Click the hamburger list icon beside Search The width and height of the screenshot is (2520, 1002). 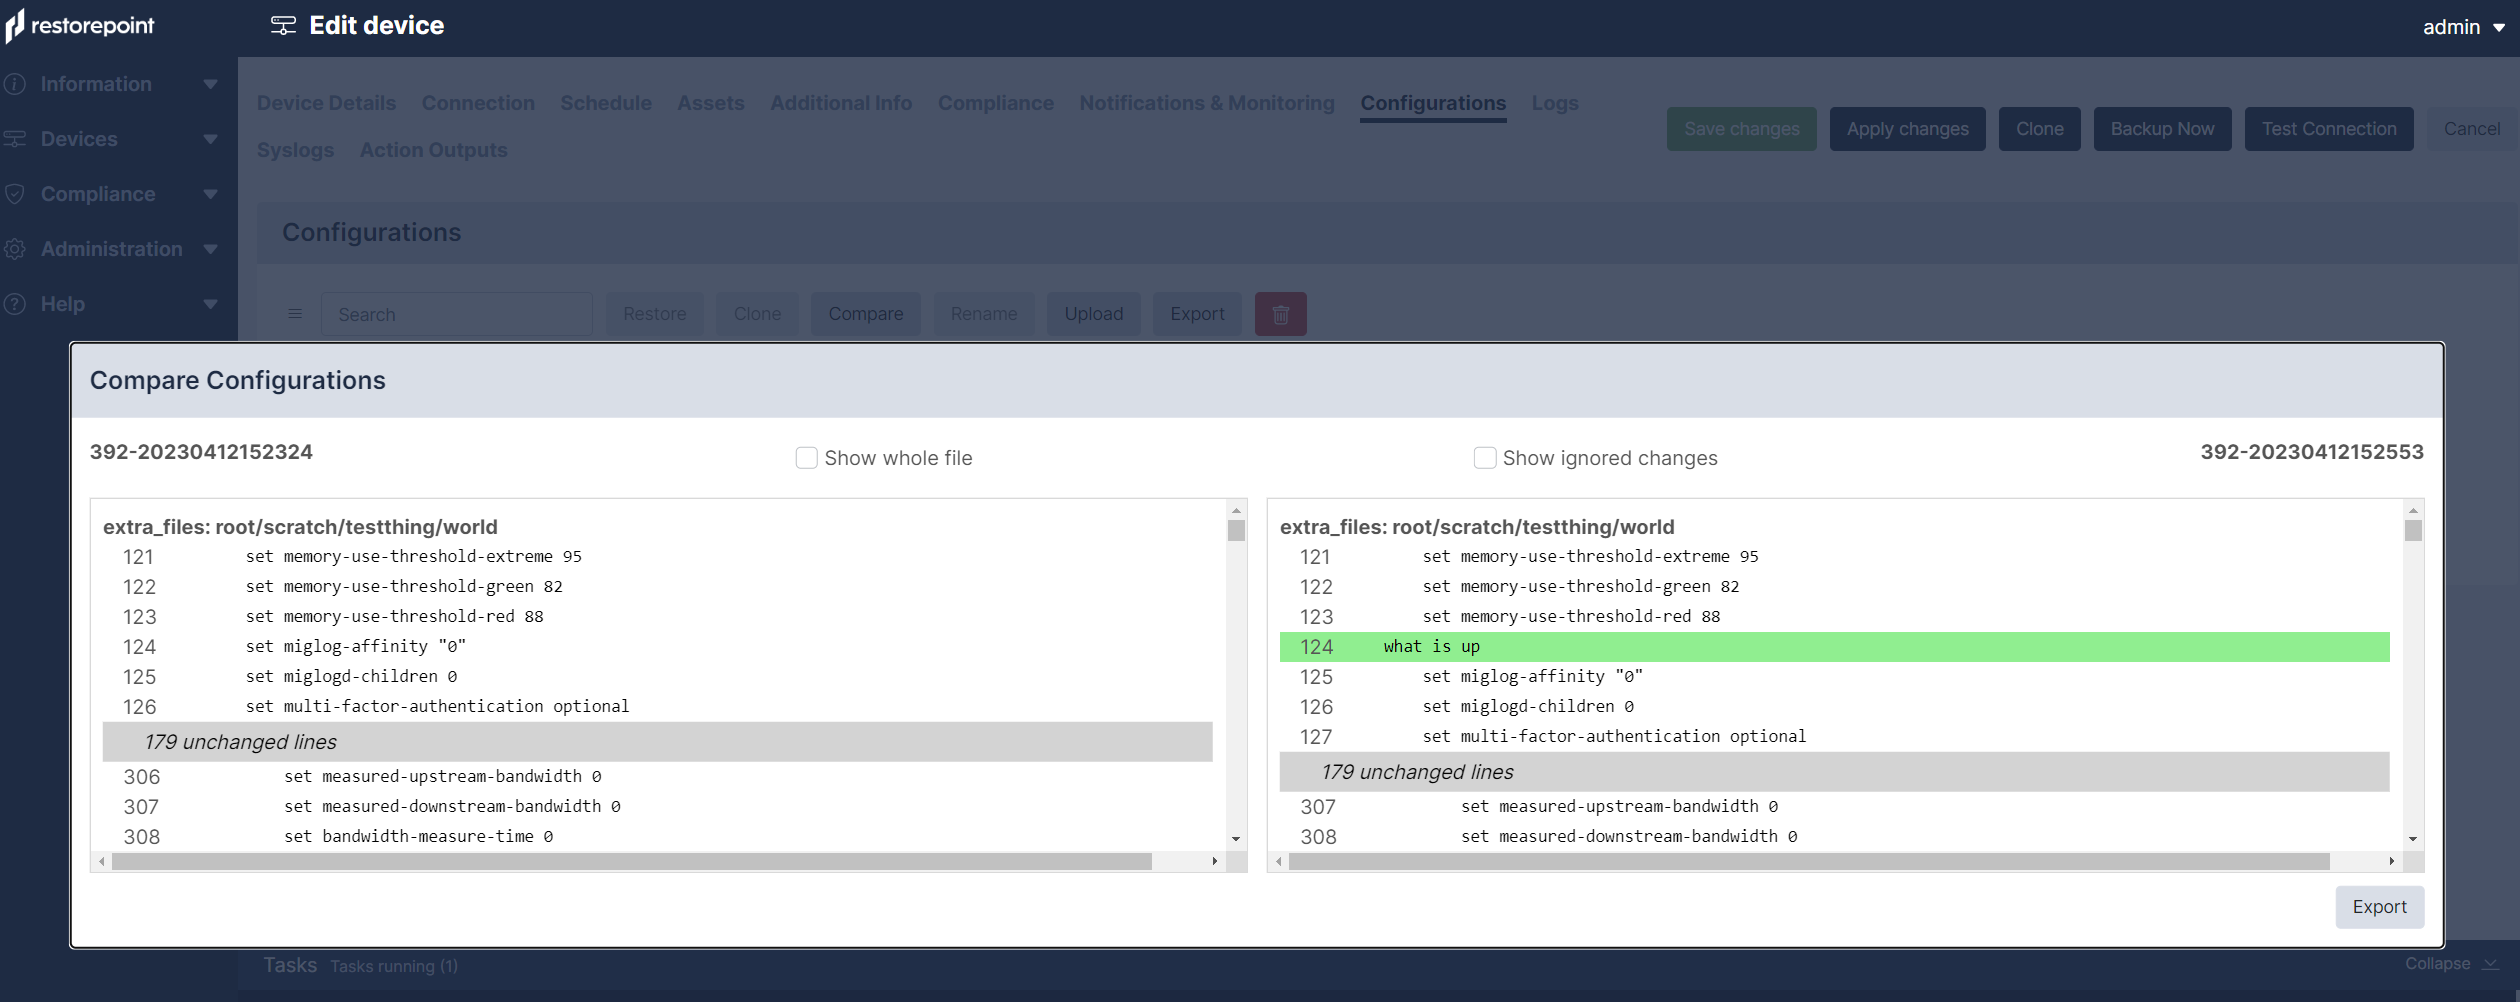[x=295, y=314]
